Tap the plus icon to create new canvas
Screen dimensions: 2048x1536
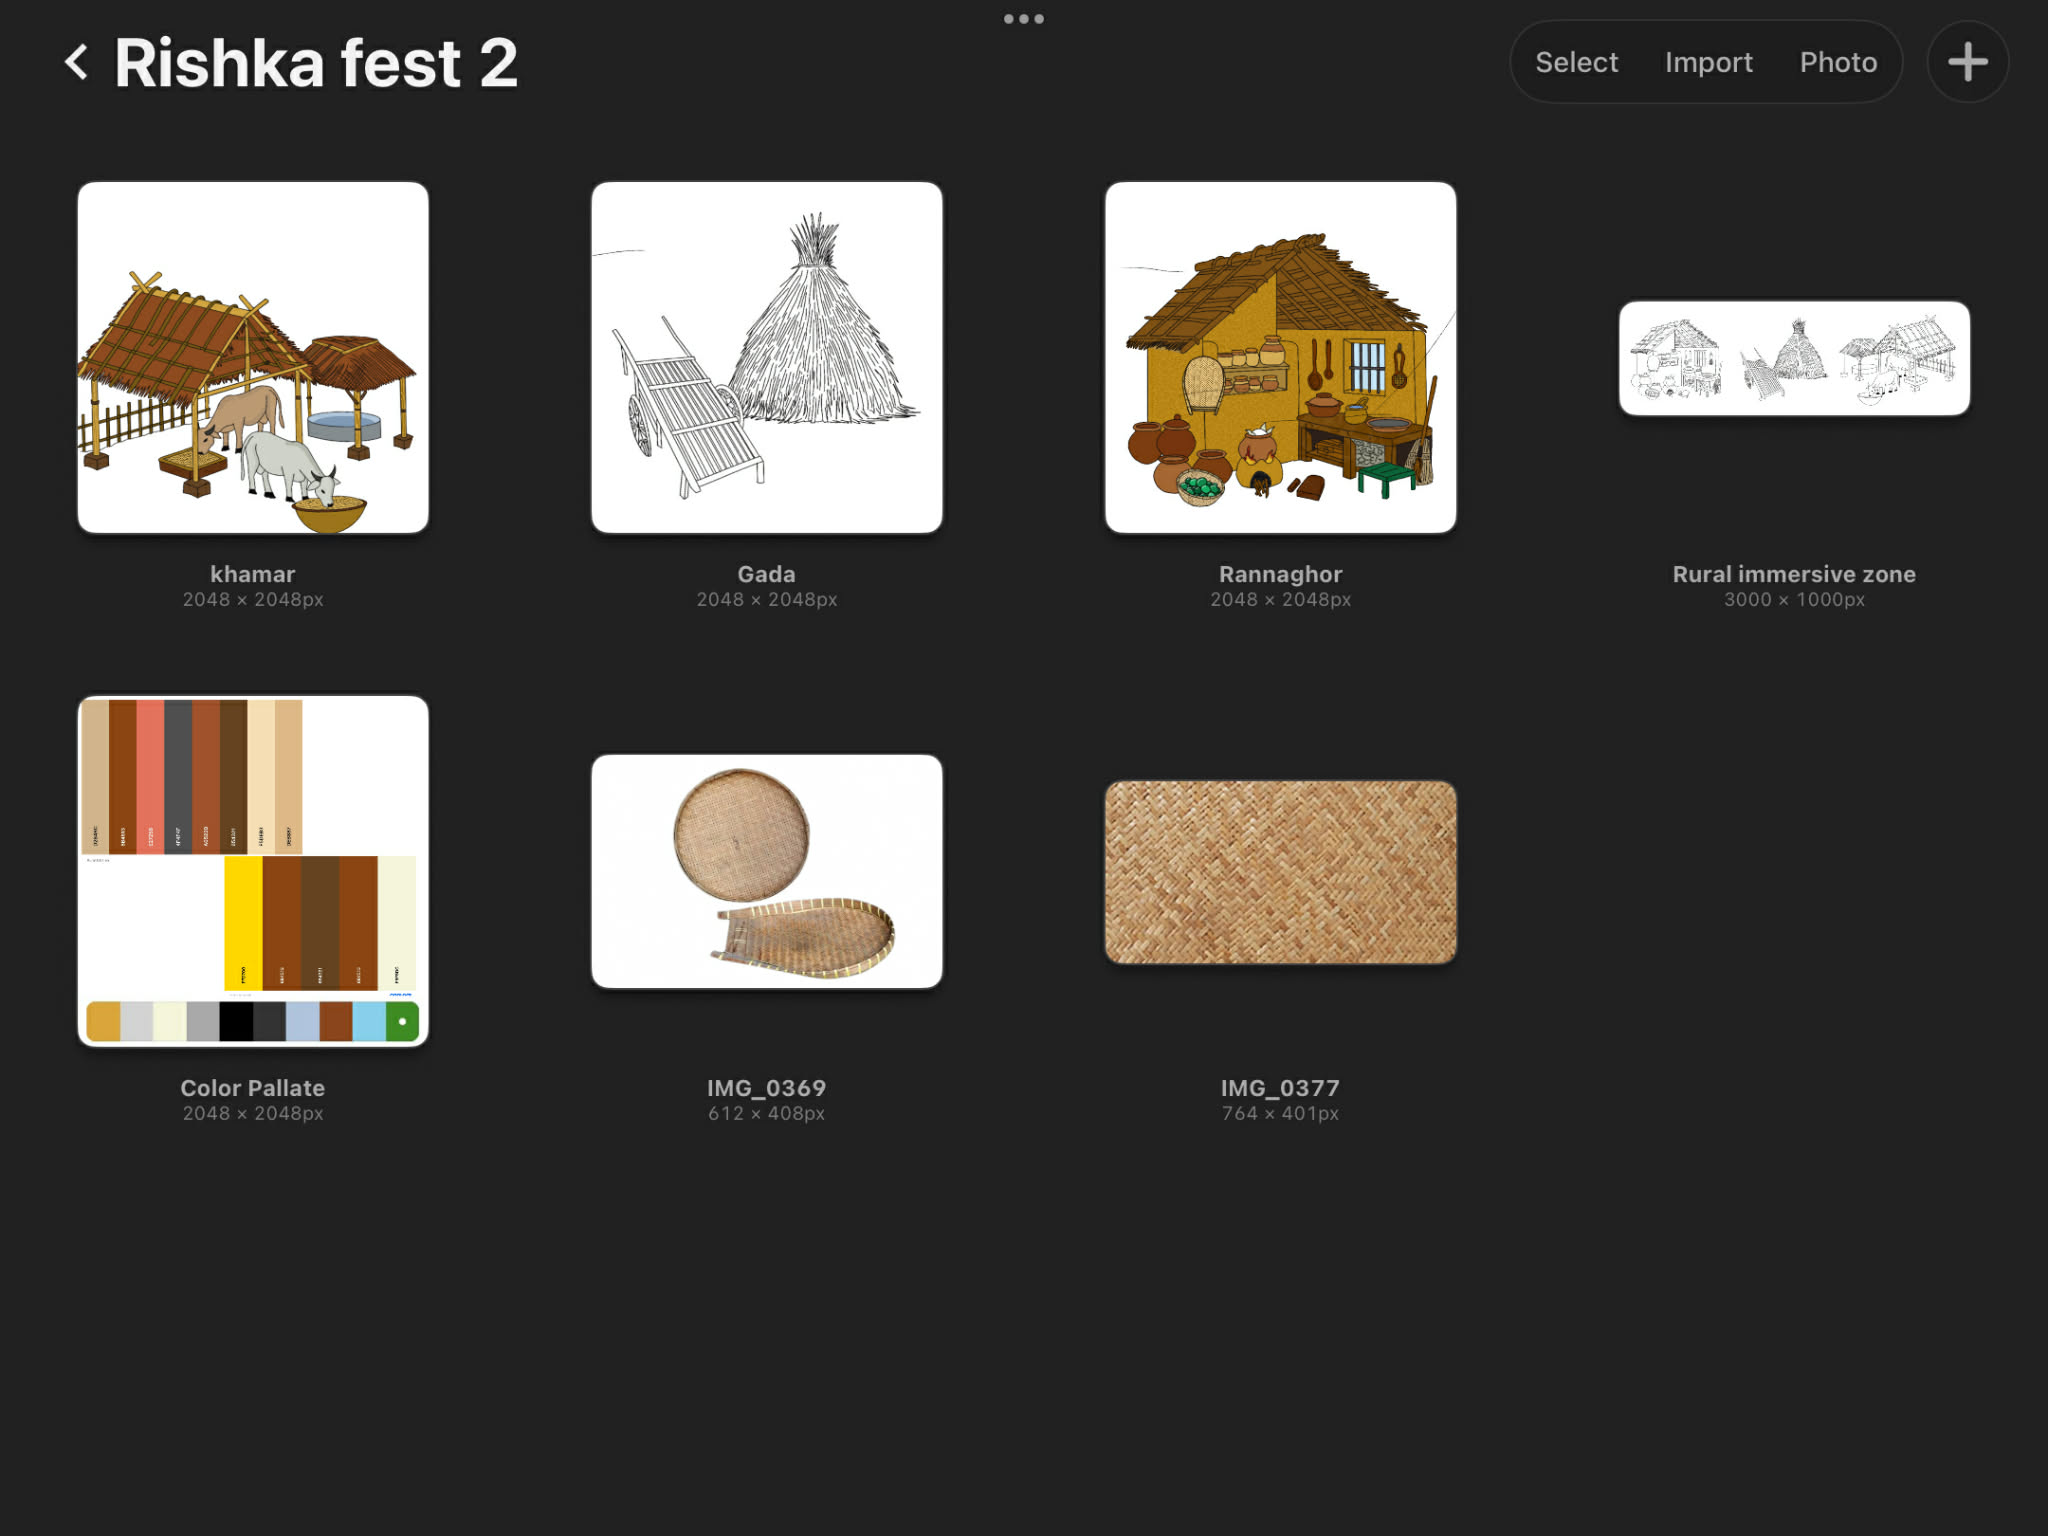pos(1967,62)
